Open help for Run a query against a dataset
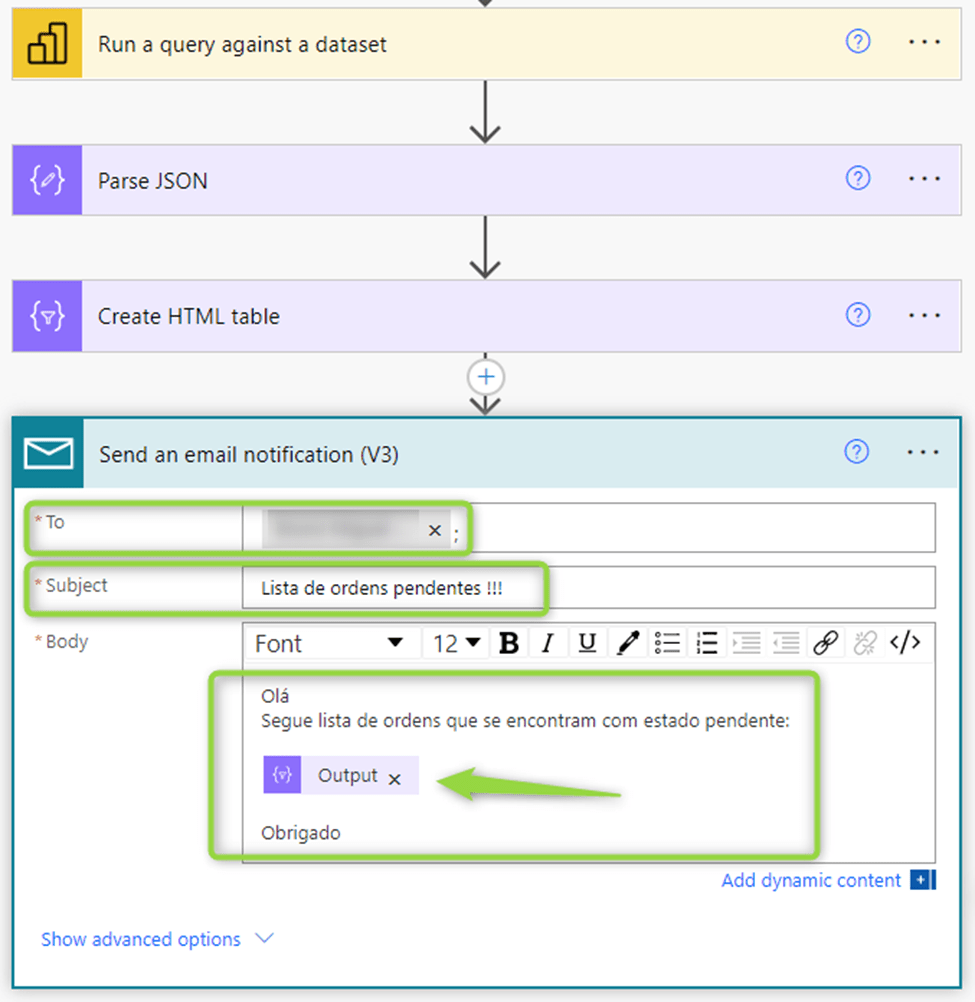975x1002 pixels. (x=858, y=42)
